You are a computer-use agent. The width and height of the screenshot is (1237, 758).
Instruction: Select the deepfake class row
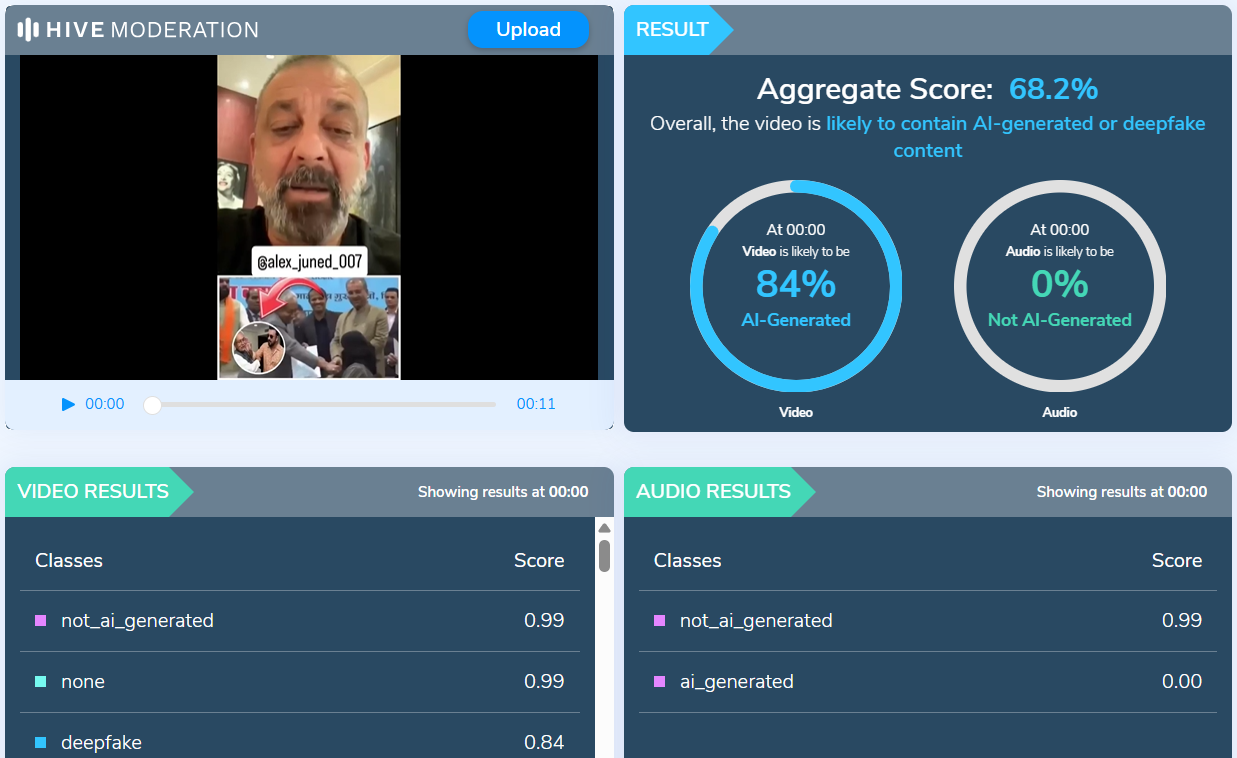[x=300, y=742]
